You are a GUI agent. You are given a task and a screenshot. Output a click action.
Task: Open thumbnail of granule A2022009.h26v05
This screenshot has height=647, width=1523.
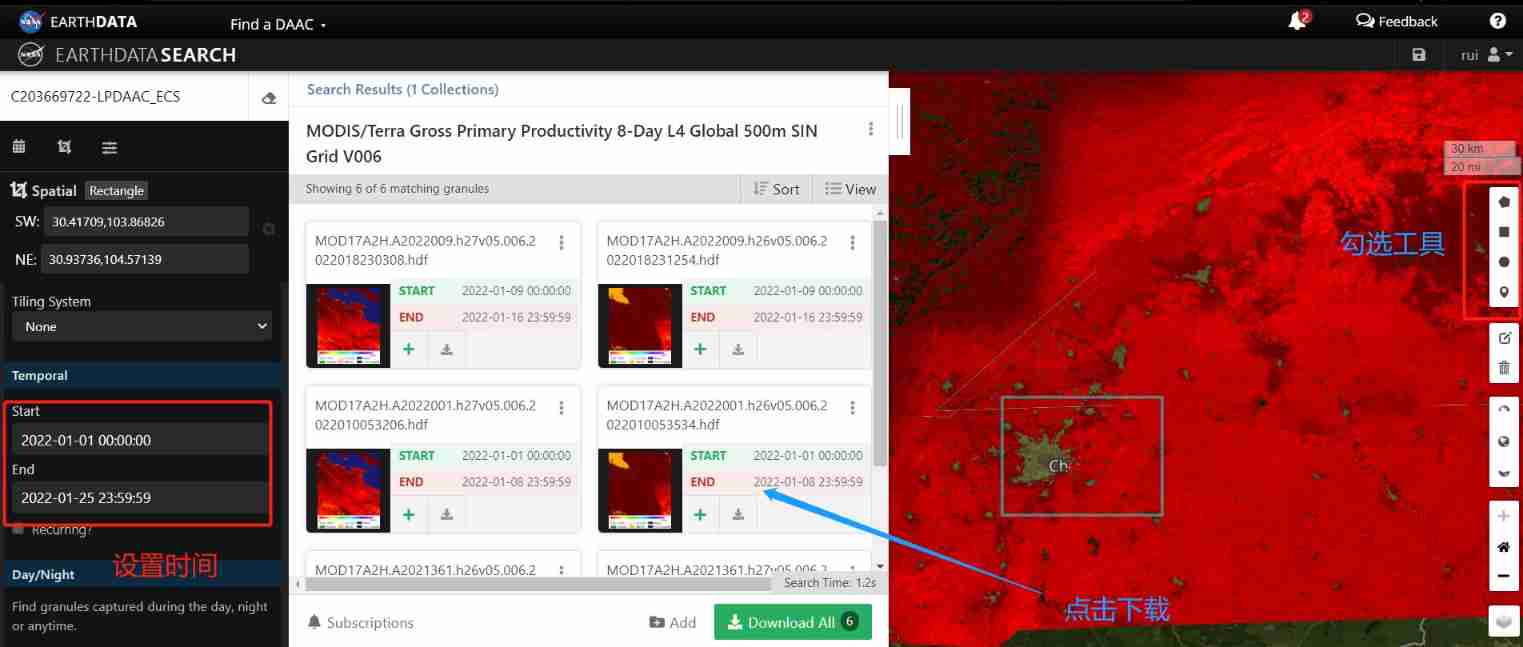click(640, 325)
